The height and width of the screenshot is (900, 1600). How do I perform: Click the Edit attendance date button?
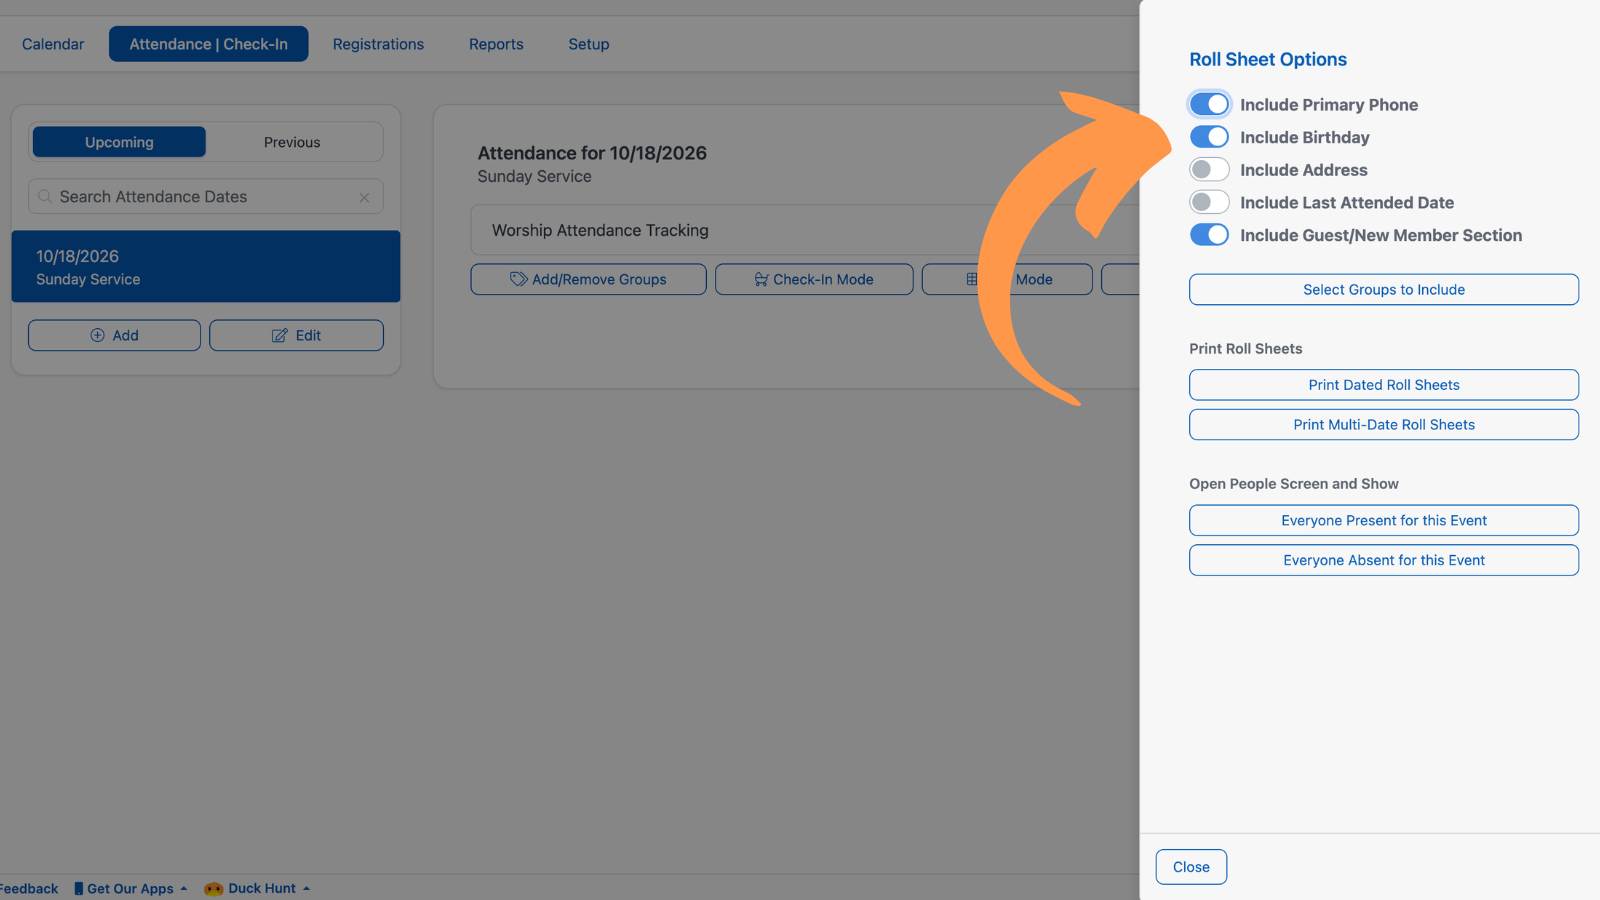coord(296,335)
